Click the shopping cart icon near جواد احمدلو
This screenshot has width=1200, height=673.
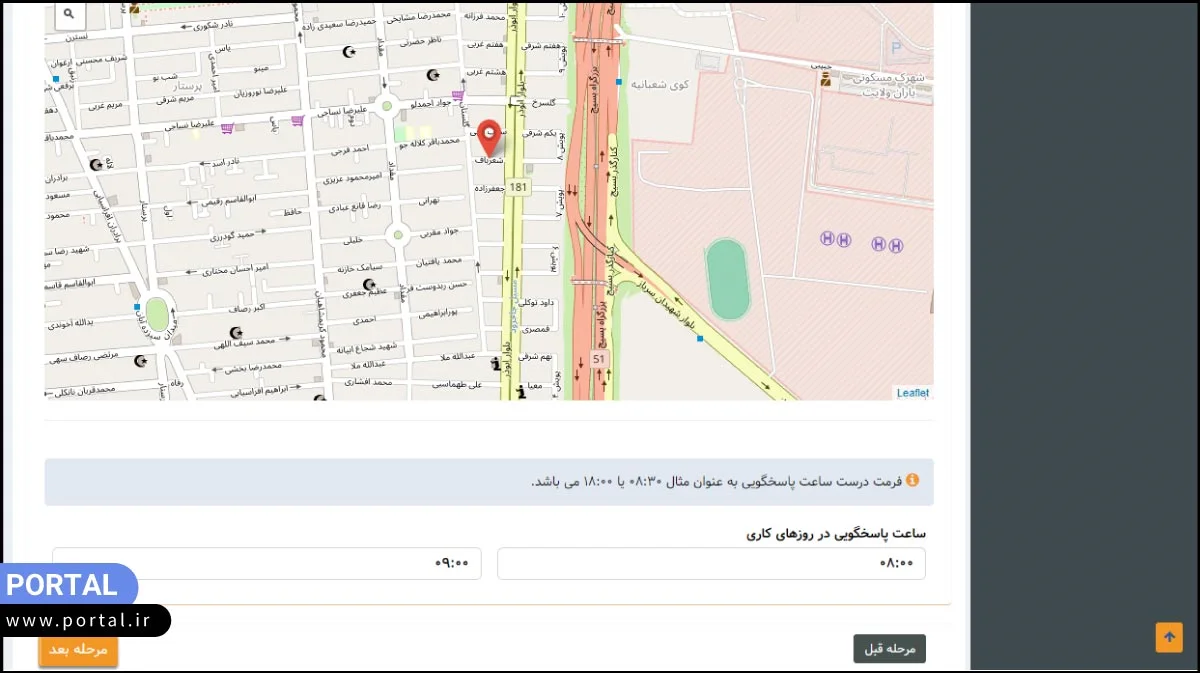coord(458,96)
